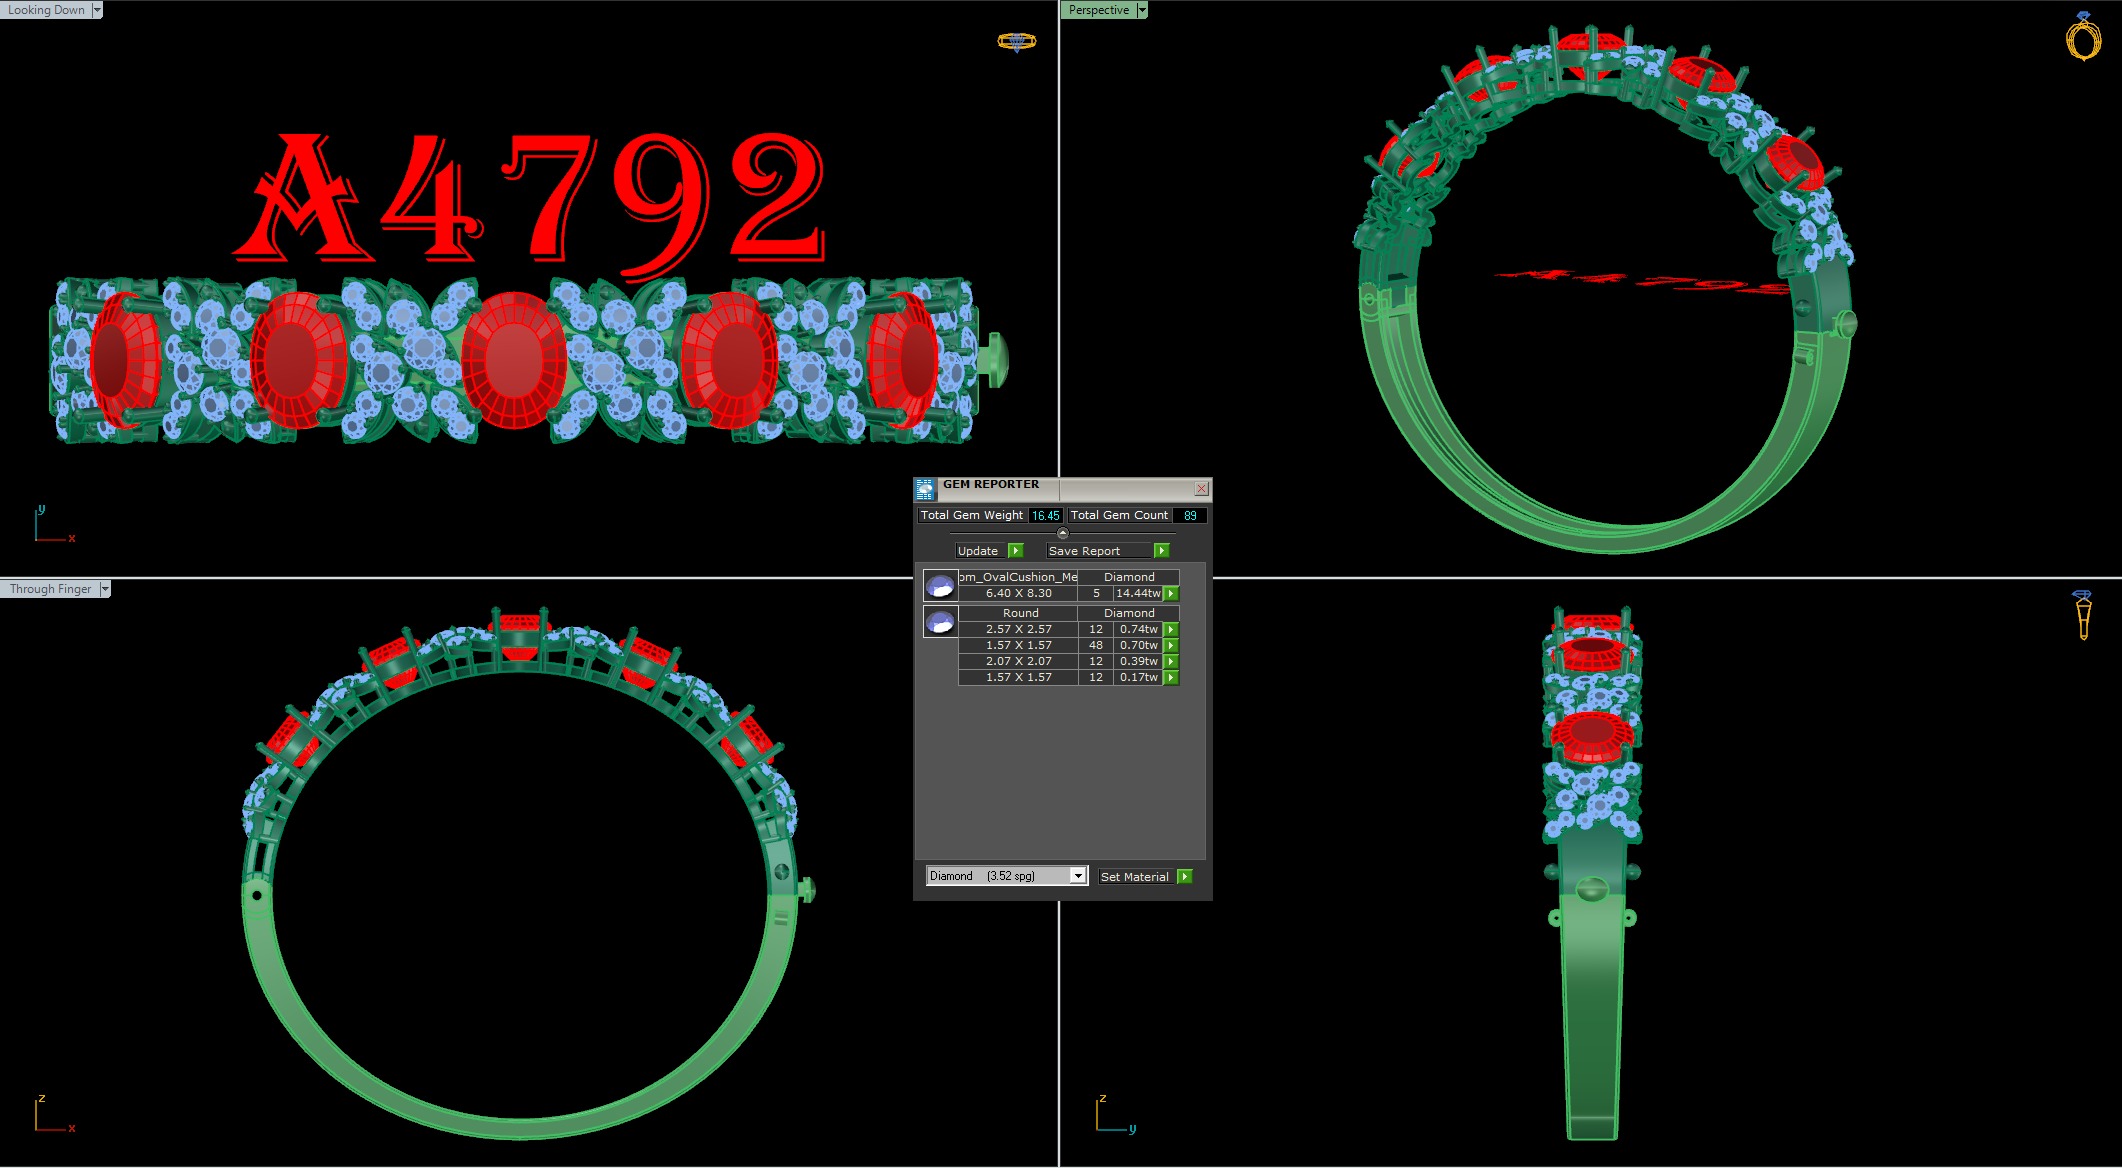Collapse the Gem Reporter header with round arrow

(x=1063, y=533)
